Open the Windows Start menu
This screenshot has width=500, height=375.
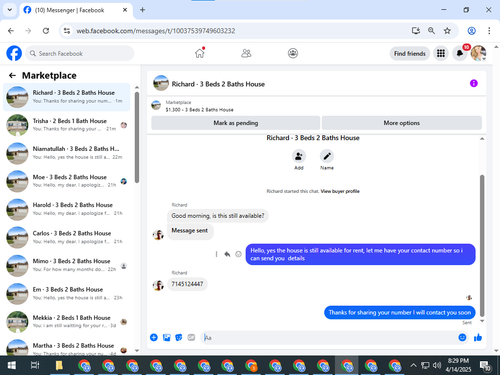coord(12,365)
